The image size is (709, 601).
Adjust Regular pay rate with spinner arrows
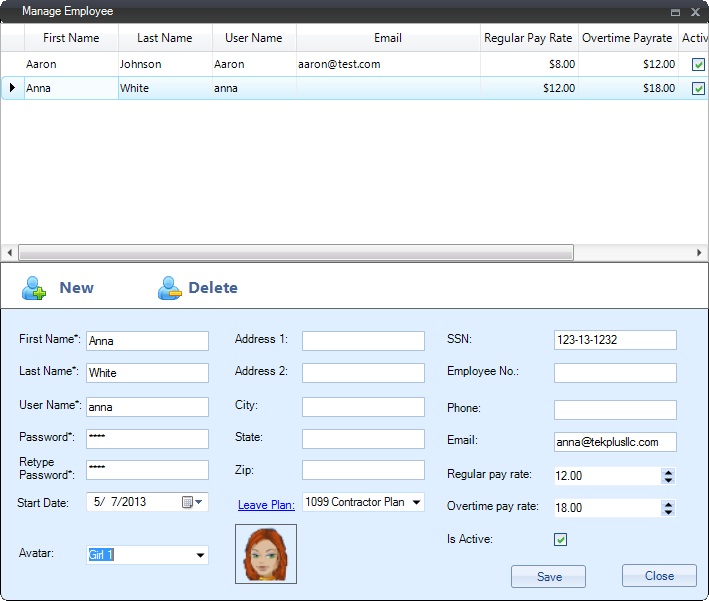[x=668, y=477]
